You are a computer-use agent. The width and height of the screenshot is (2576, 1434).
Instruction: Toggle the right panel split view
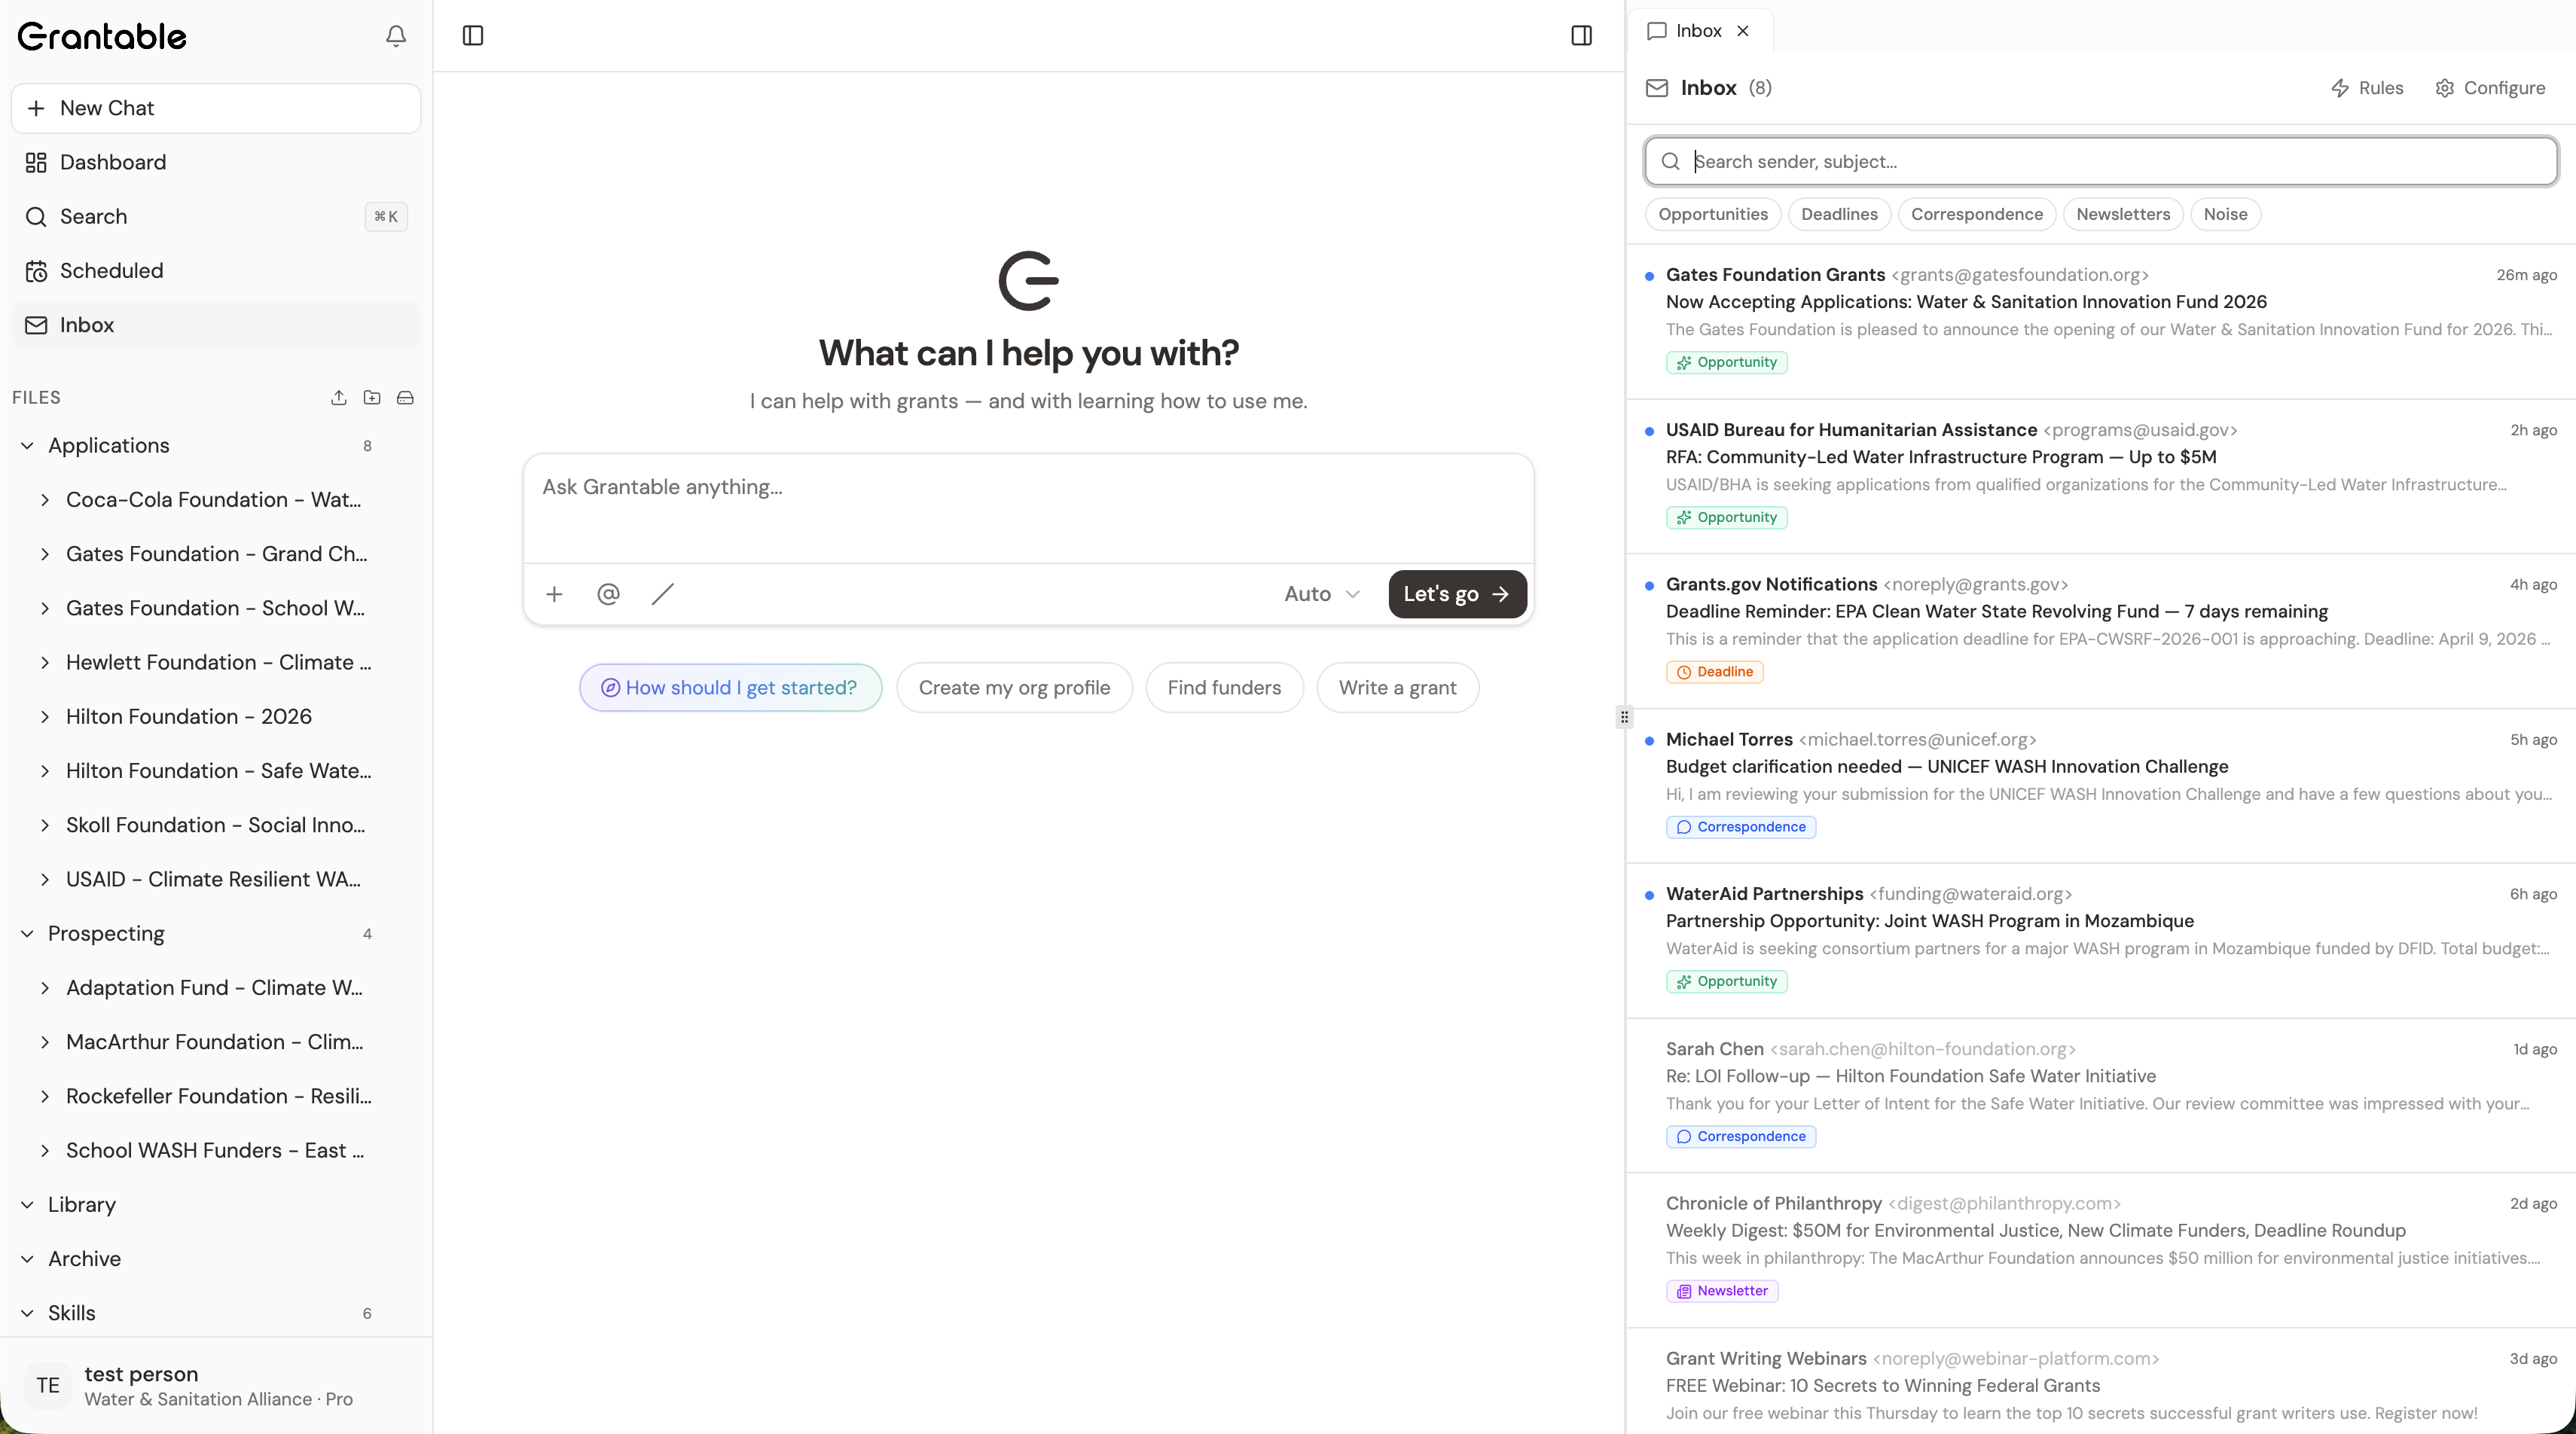(1581, 36)
